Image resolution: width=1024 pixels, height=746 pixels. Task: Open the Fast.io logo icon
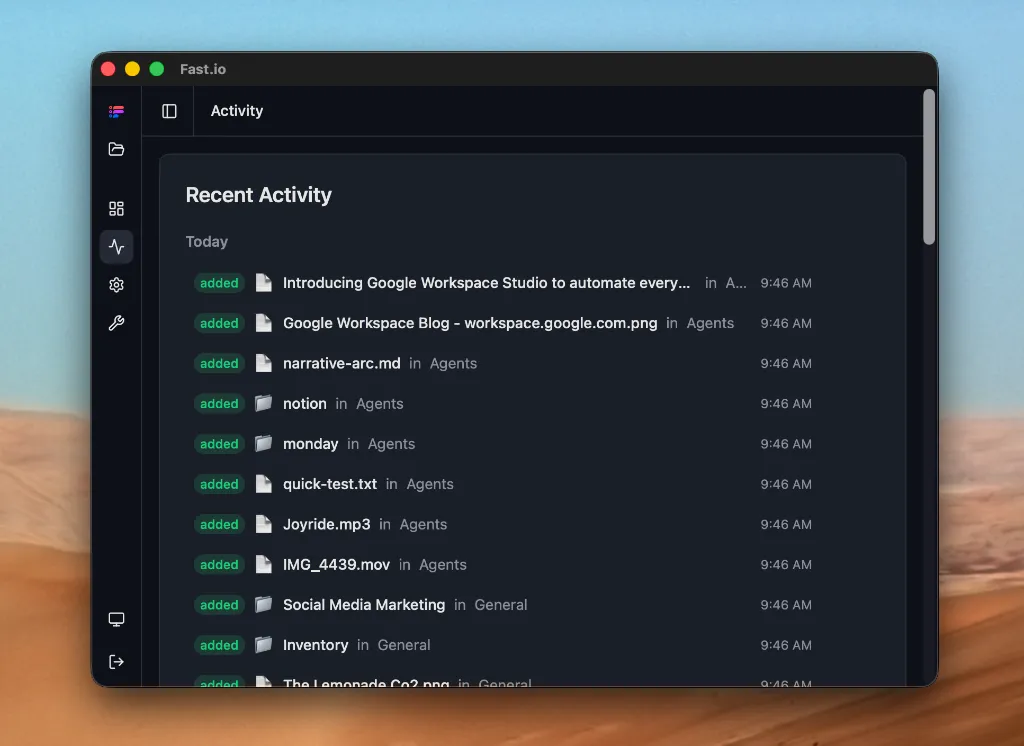116,111
